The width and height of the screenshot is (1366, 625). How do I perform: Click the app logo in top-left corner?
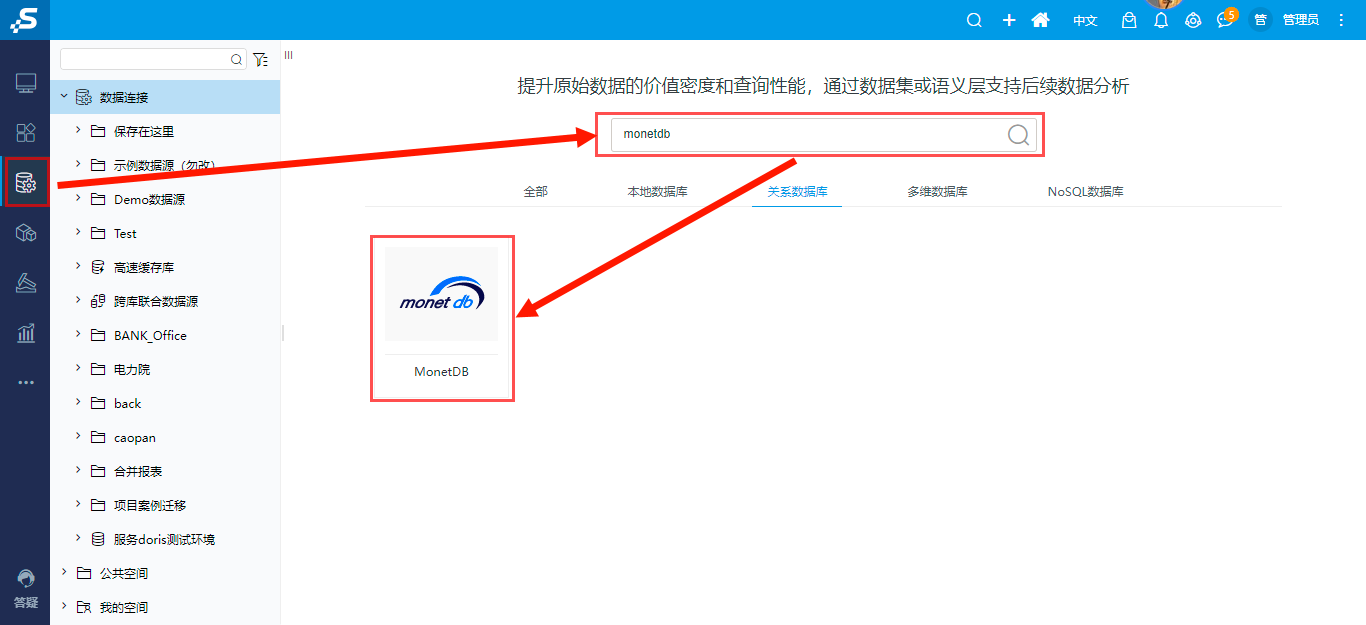[x=24, y=19]
